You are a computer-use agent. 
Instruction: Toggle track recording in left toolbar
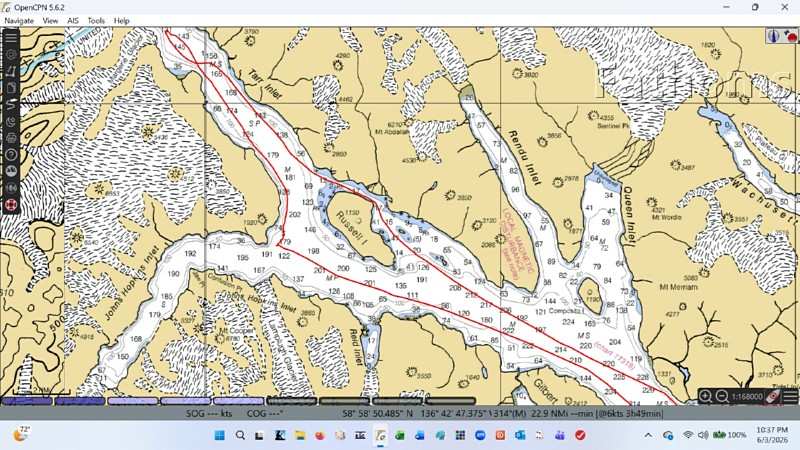point(11,105)
